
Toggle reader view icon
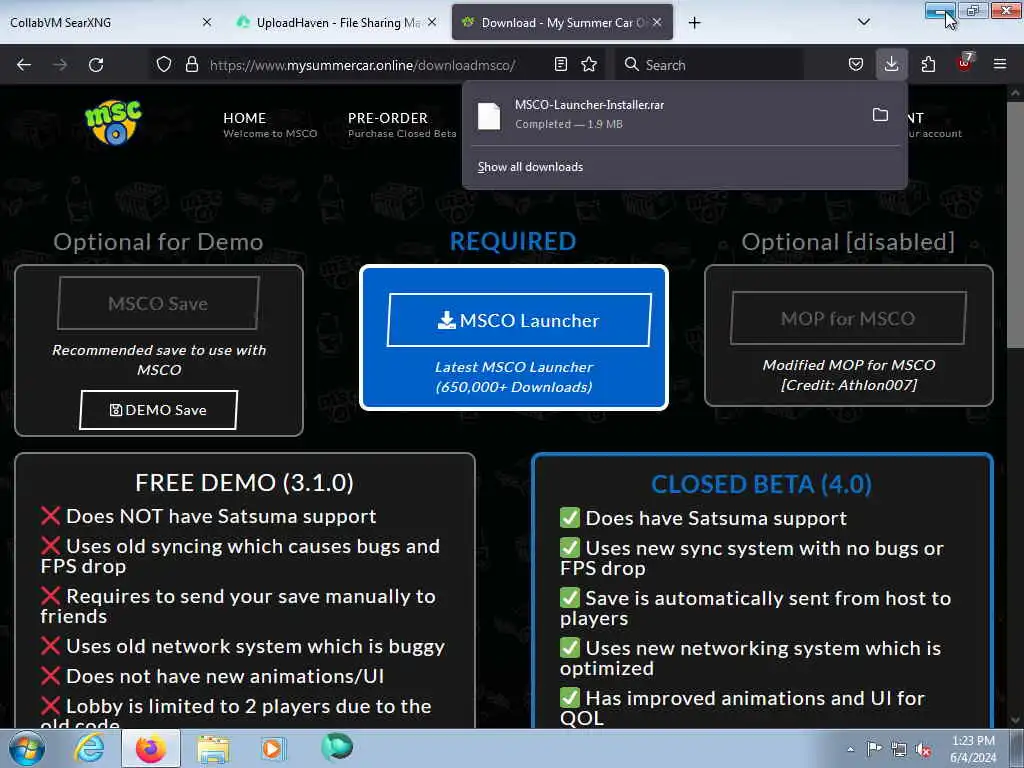(x=560, y=65)
